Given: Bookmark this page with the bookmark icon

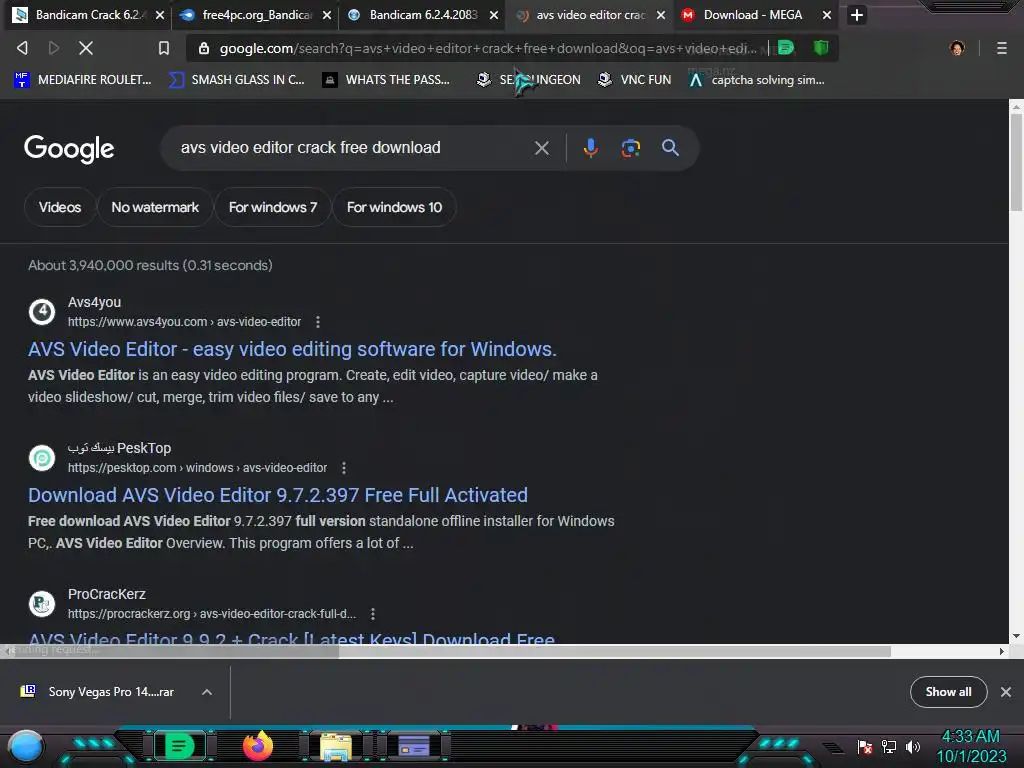Looking at the screenshot, I should click(164, 48).
